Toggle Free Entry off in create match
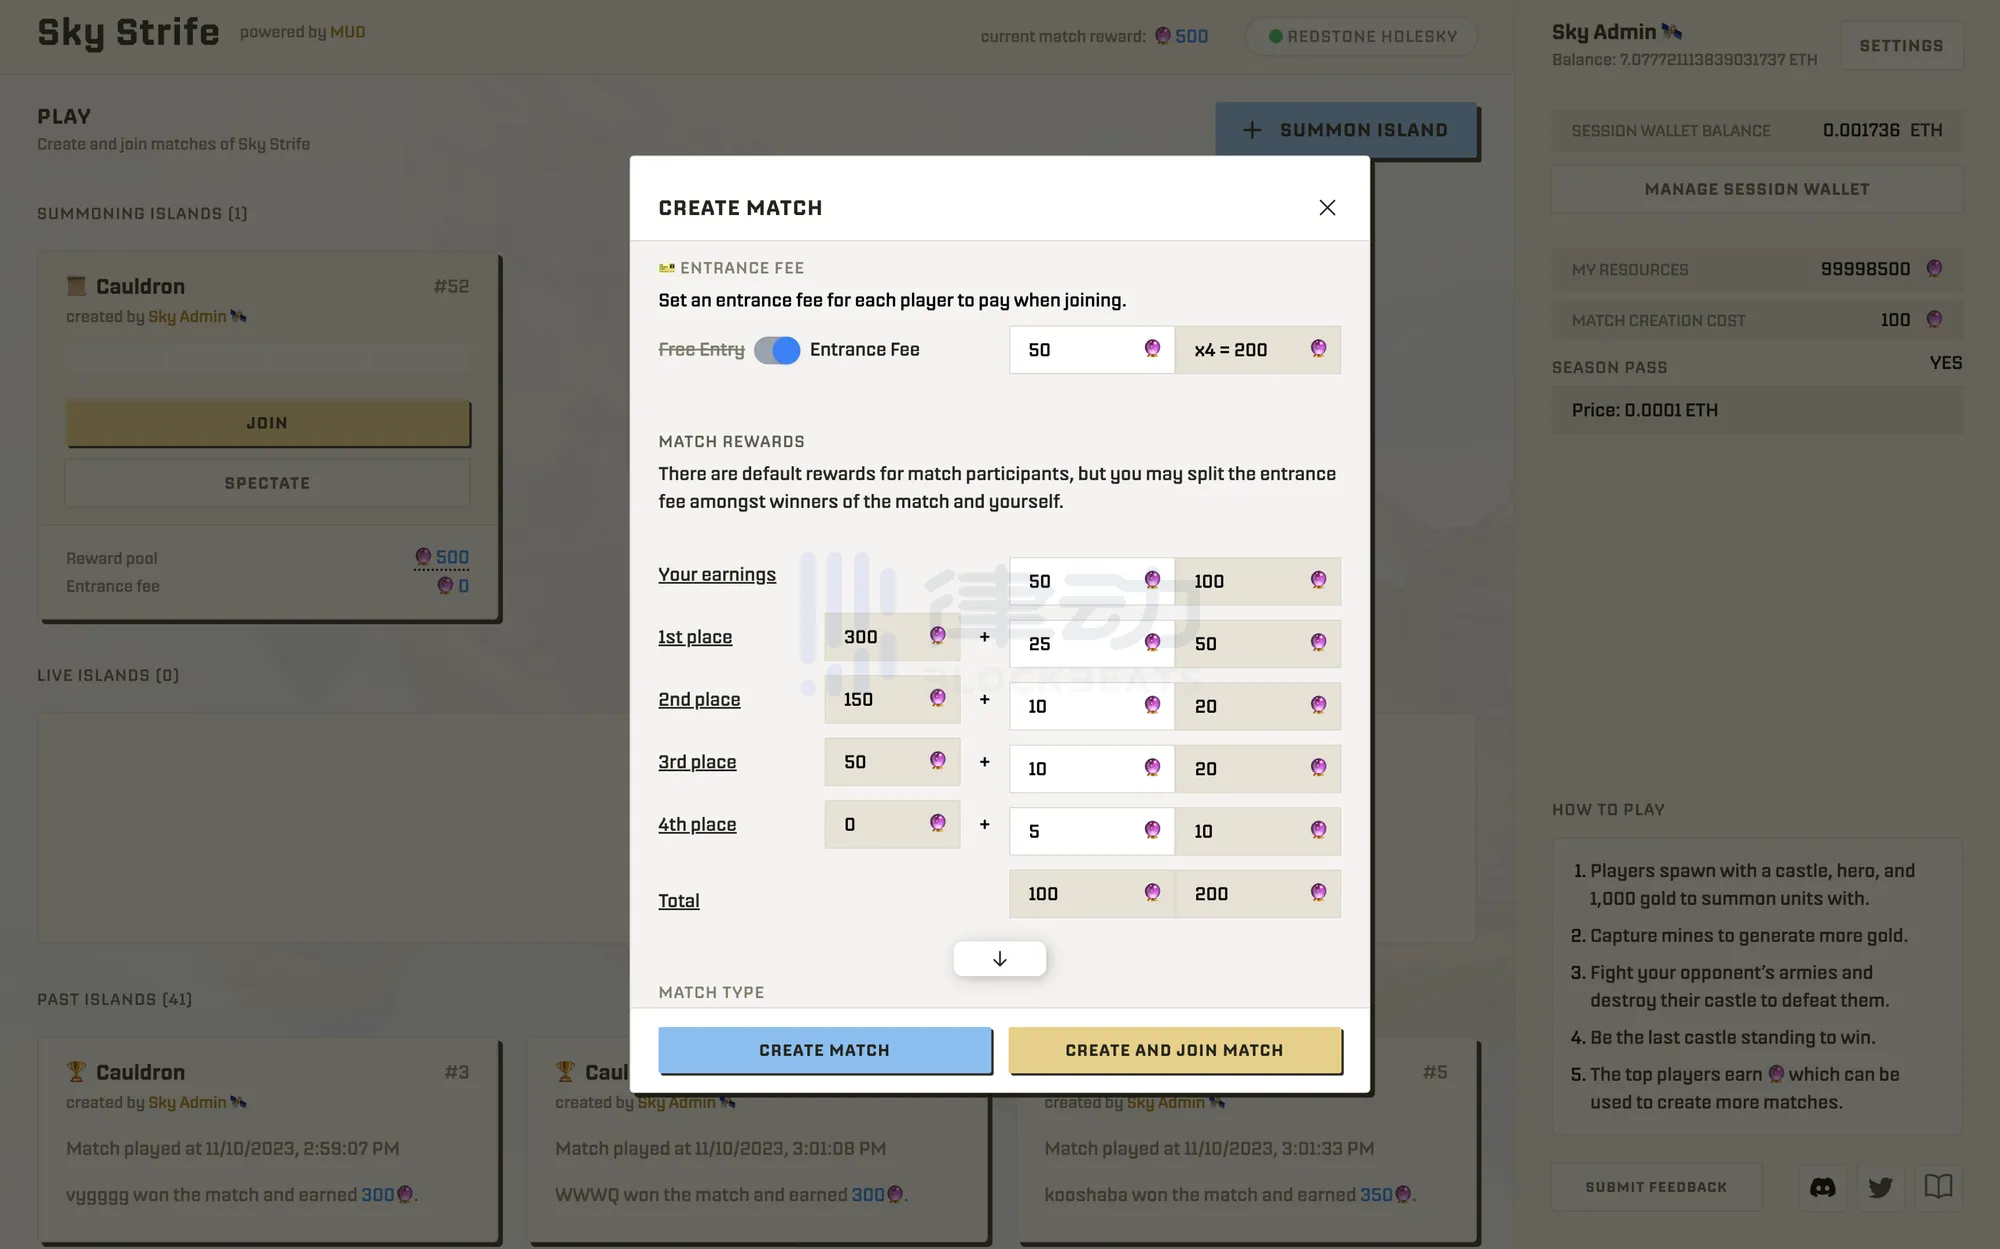 click(777, 350)
